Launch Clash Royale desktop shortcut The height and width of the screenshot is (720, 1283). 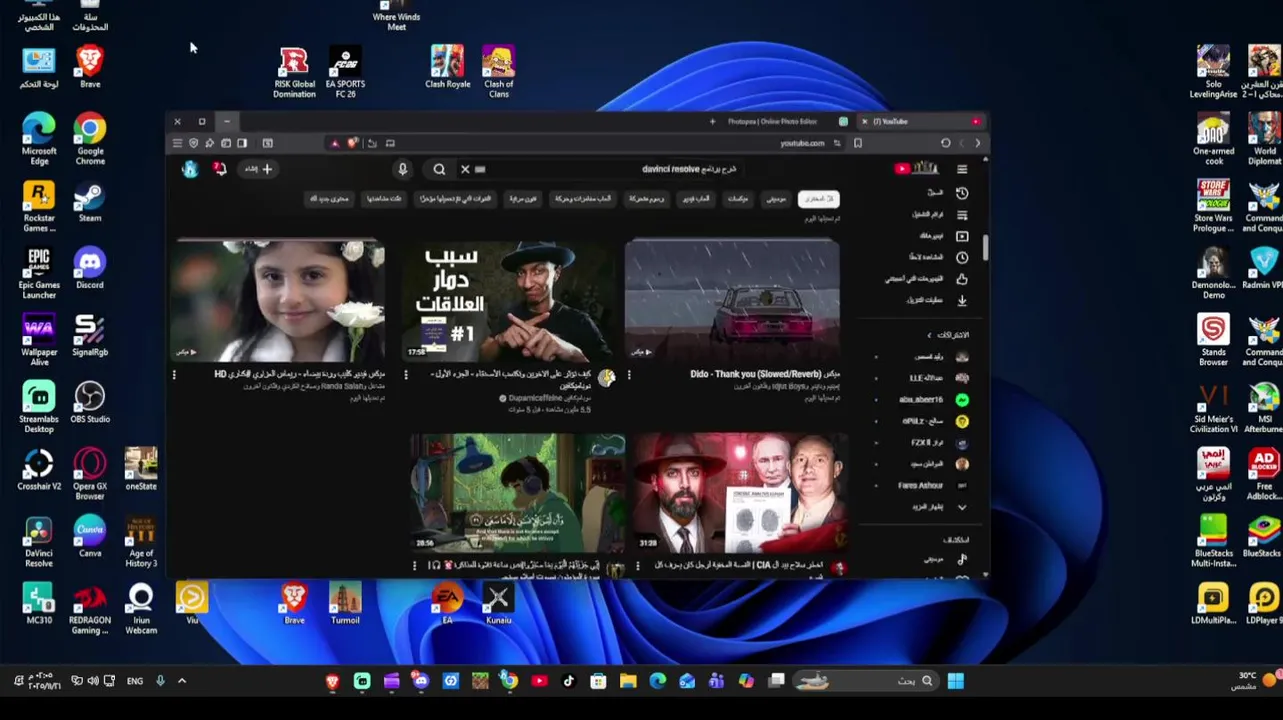(x=447, y=67)
